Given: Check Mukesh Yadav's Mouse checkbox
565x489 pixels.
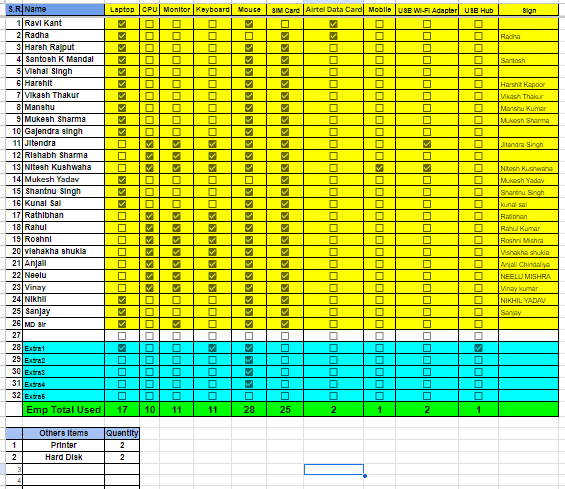Looking at the screenshot, I should point(249,180).
